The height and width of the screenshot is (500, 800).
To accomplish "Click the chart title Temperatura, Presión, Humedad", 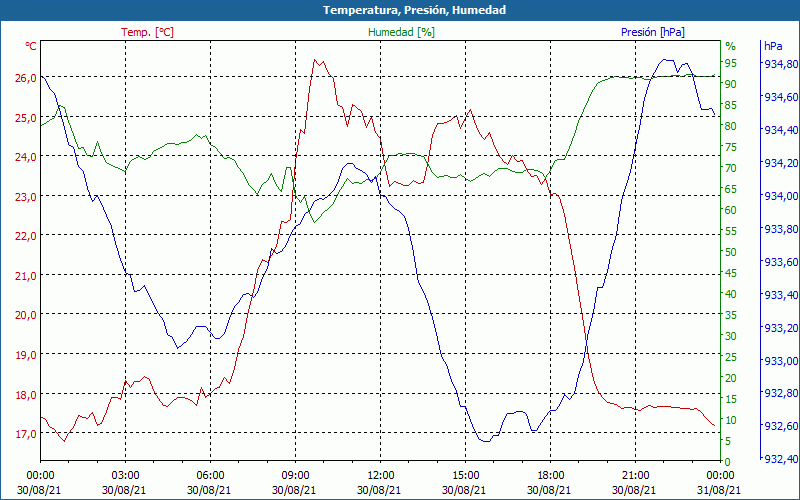I will coord(414,10).
